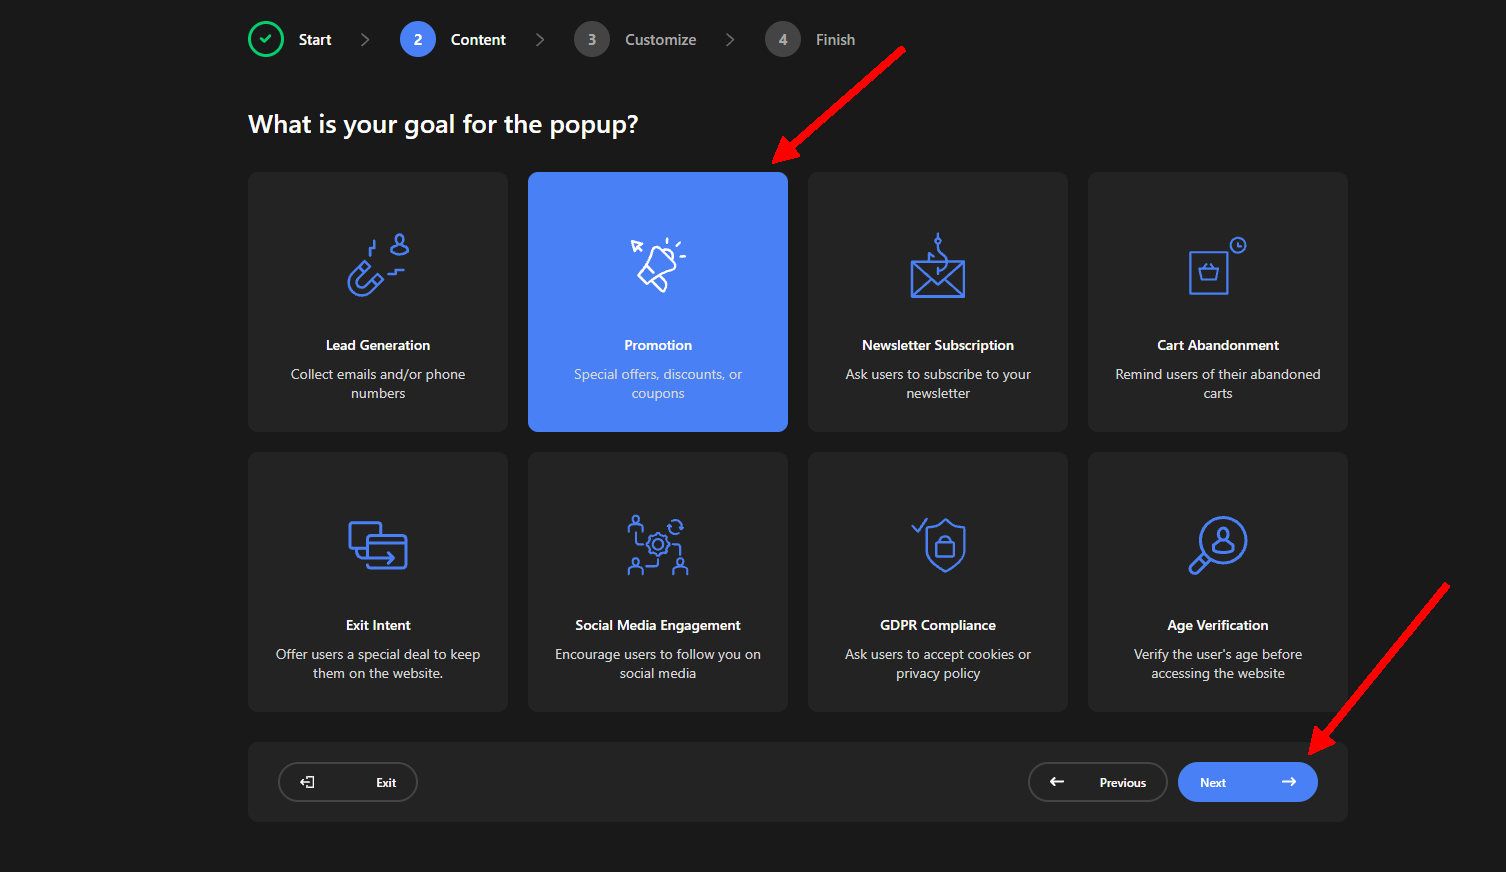Click the step 2 circle
1506x872 pixels.
click(418, 39)
